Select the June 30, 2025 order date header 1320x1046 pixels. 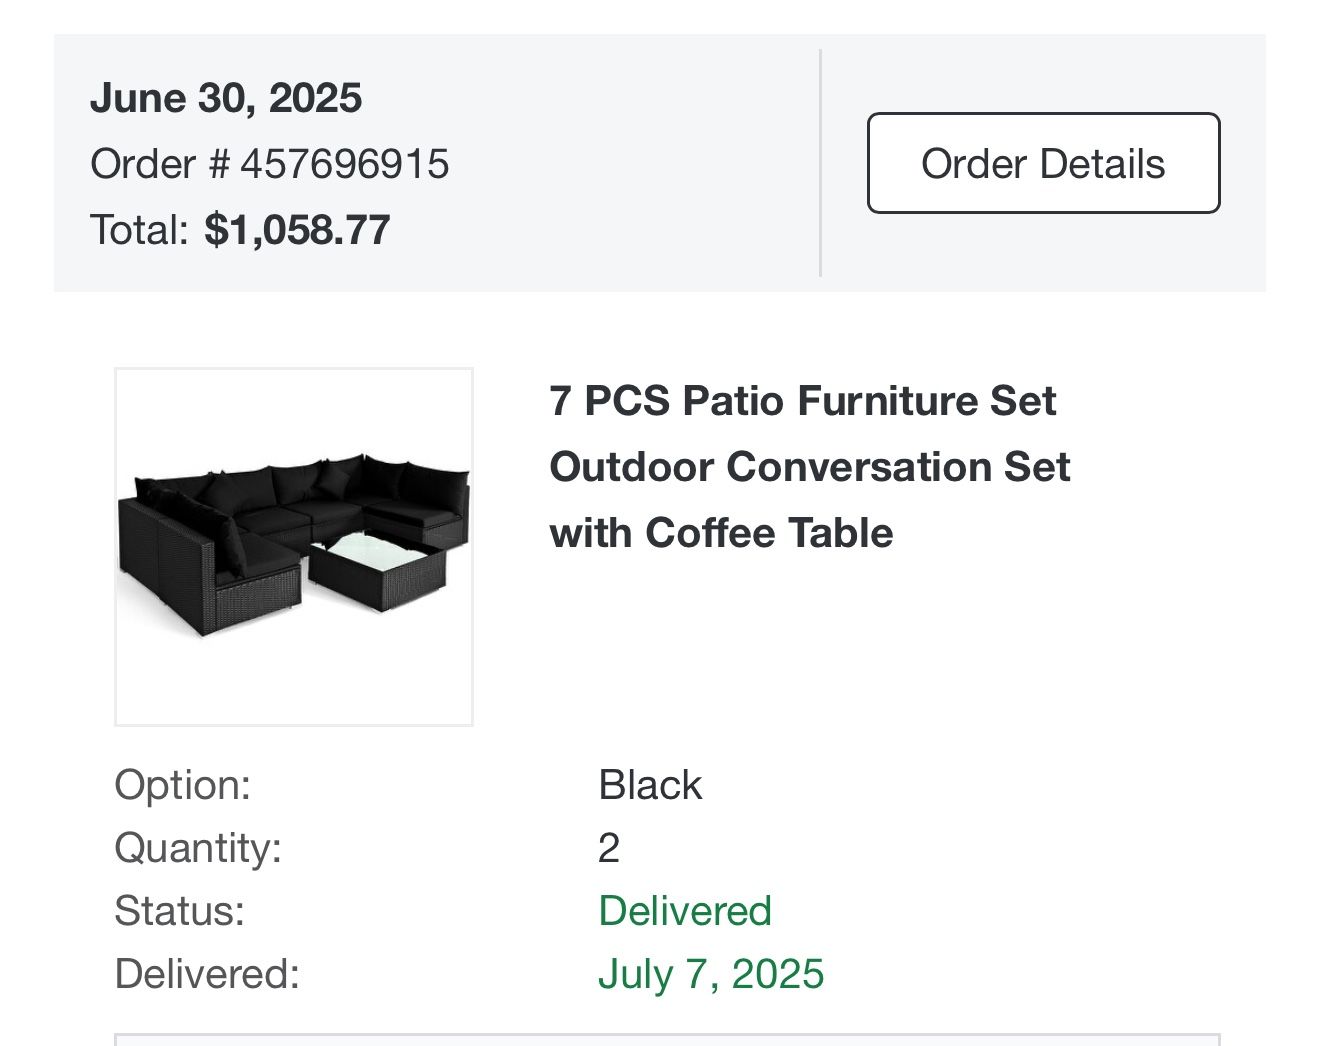(x=227, y=97)
